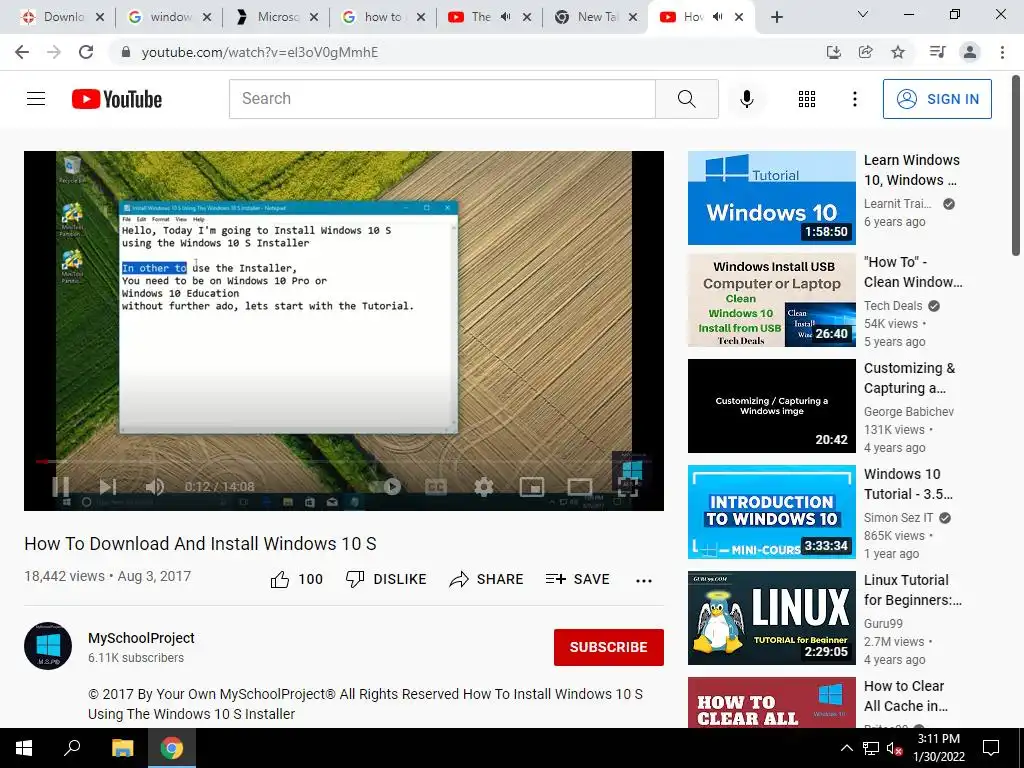Open Chrome media controls icon
This screenshot has width=1024, height=768.
pos(937,52)
